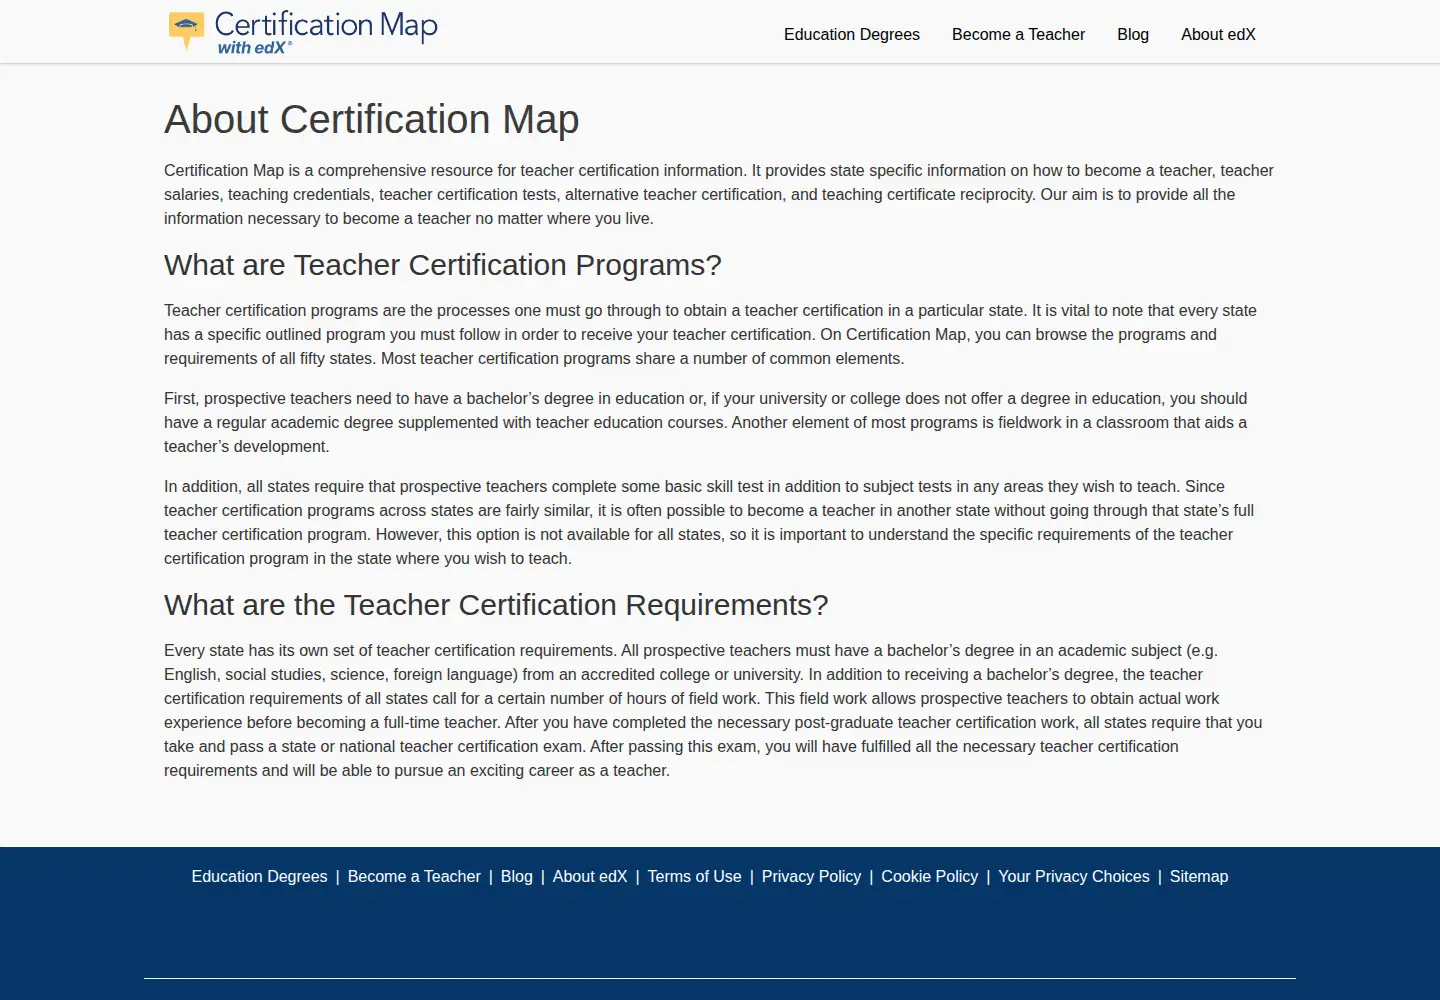The height and width of the screenshot is (1000, 1440).
Task: Visit the Blog link in the footer
Action: [x=517, y=876]
